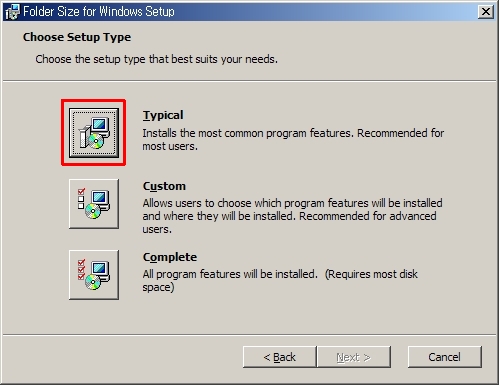Click the Choose Setup Type heading
The height and width of the screenshot is (385, 499).
pyautogui.click(x=77, y=37)
